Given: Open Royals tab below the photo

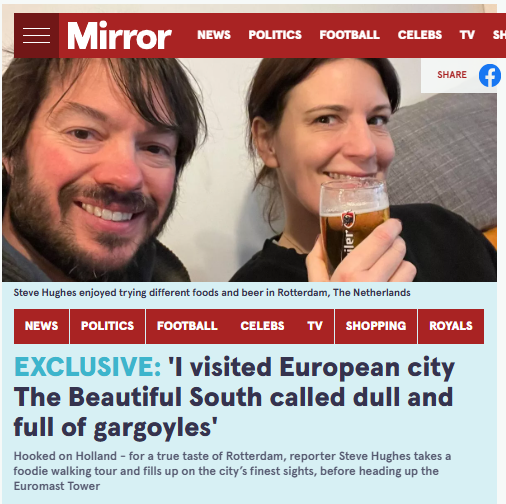Looking at the screenshot, I should 451,326.
